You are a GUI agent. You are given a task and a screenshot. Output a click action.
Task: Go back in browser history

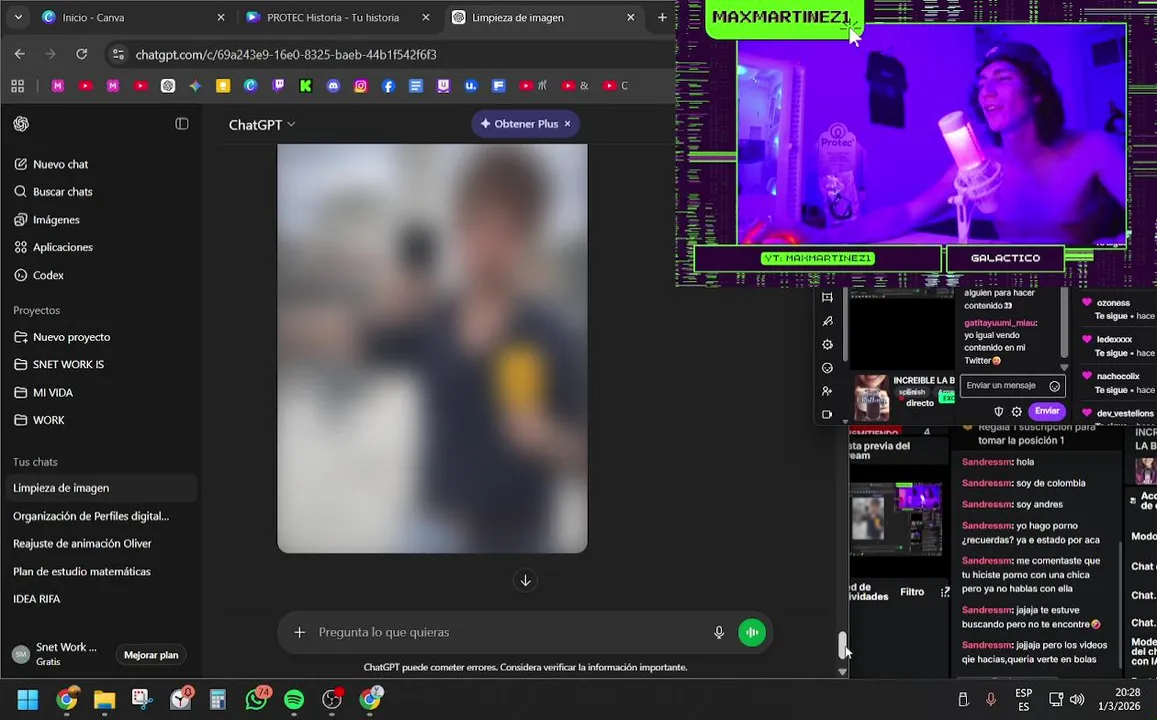[20, 54]
